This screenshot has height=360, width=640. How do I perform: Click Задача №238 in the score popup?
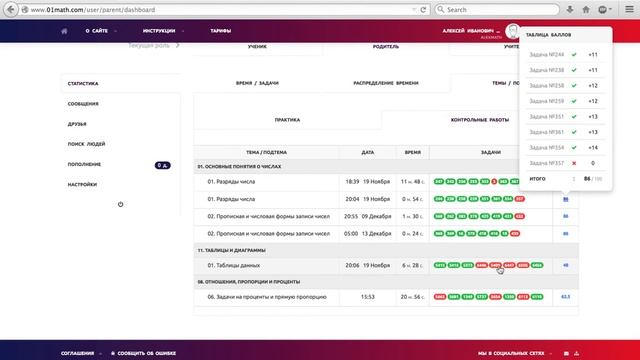point(547,70)
